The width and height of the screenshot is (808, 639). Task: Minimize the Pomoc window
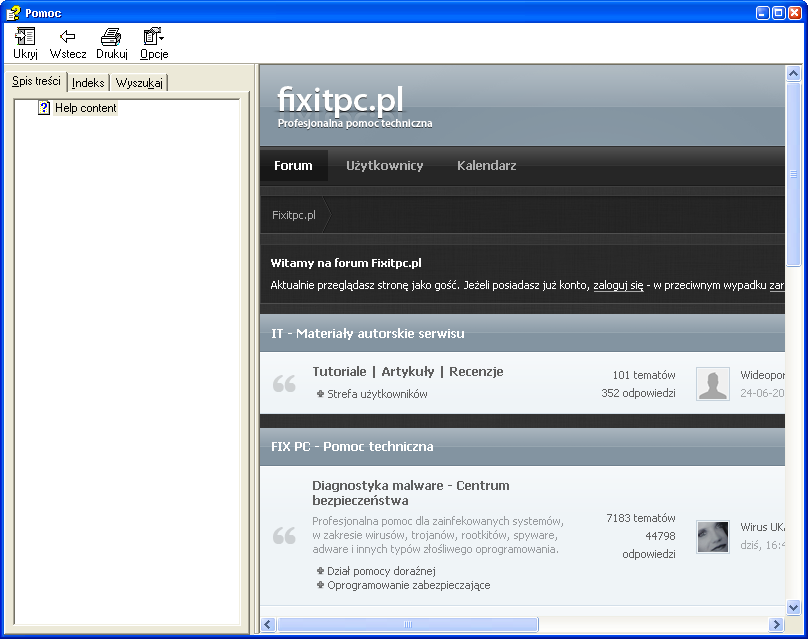coord(763,13)
